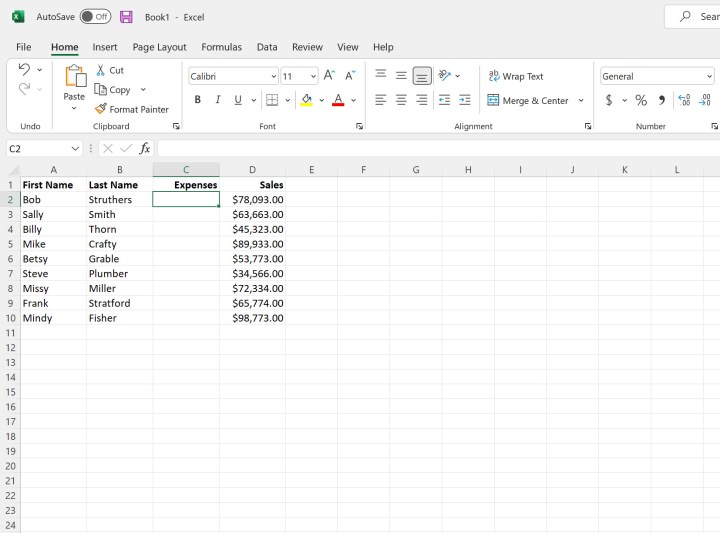This screenshot has width=720, height=533.
Task: Switch to the Page Layout tab
Action: pyautogui.click(x=159, y=47)
